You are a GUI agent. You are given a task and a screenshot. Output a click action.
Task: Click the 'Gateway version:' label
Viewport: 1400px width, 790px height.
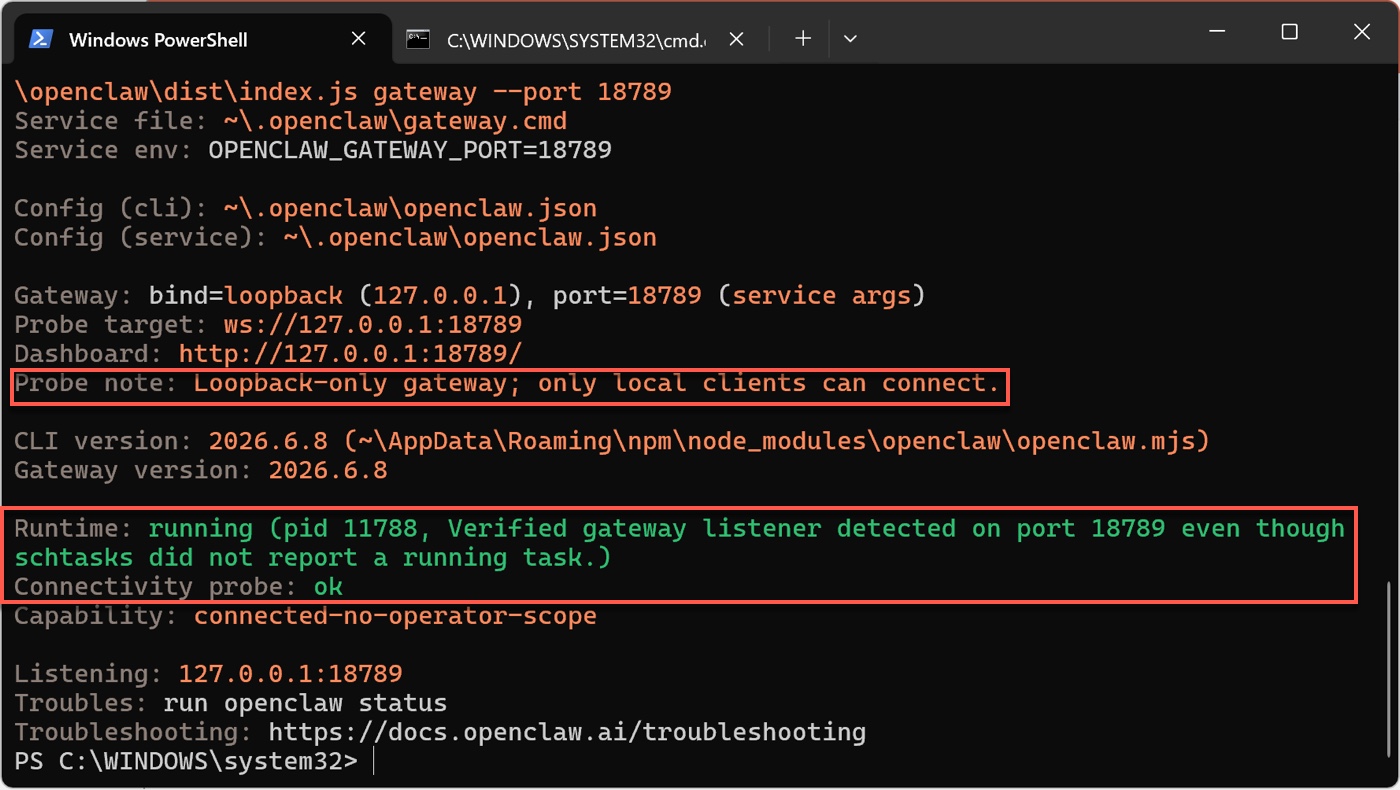tap(133, 470)
